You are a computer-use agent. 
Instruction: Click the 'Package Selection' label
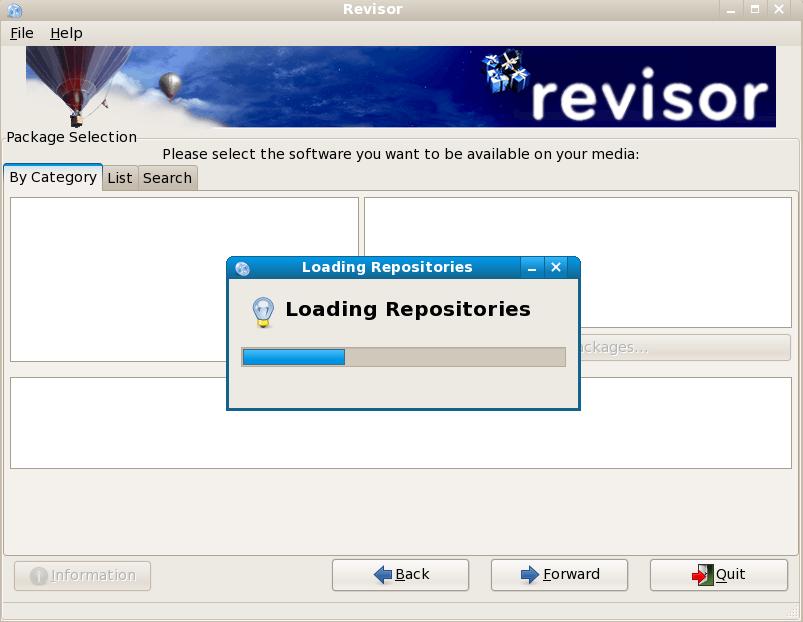(72, 137)
